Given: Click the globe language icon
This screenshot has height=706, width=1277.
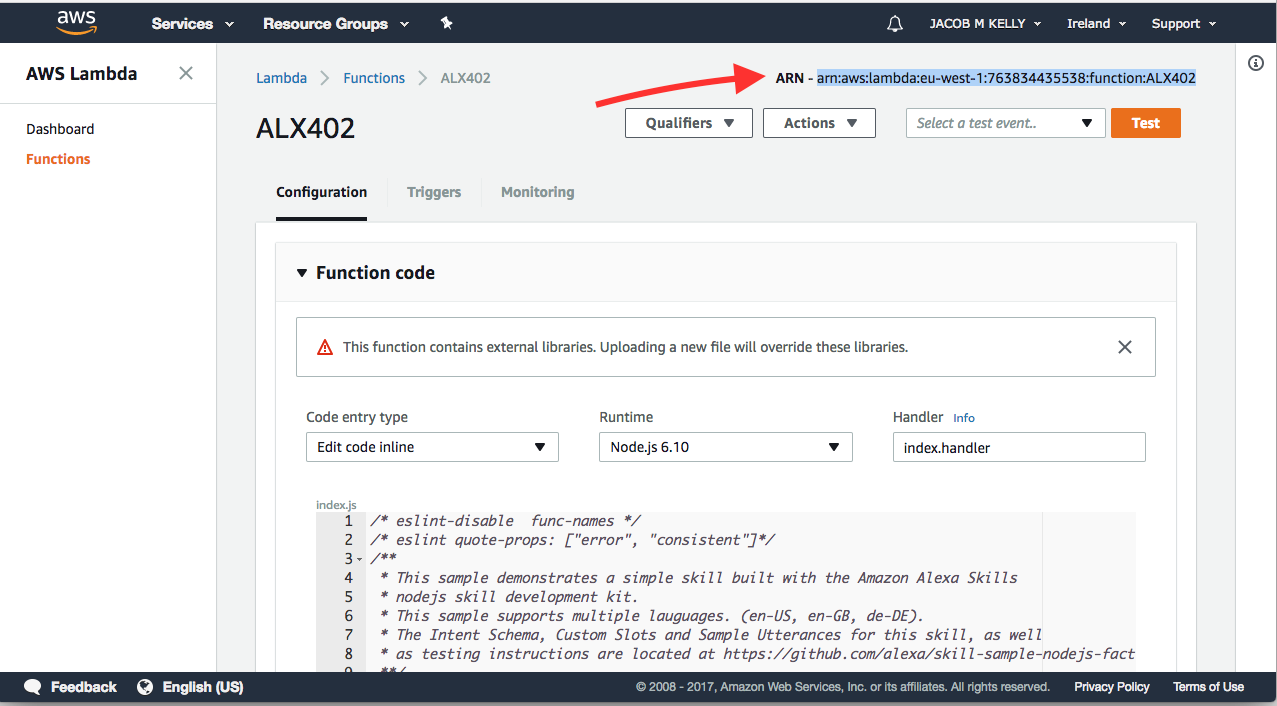Looking at the screenshot, I should tap(145, 687).
